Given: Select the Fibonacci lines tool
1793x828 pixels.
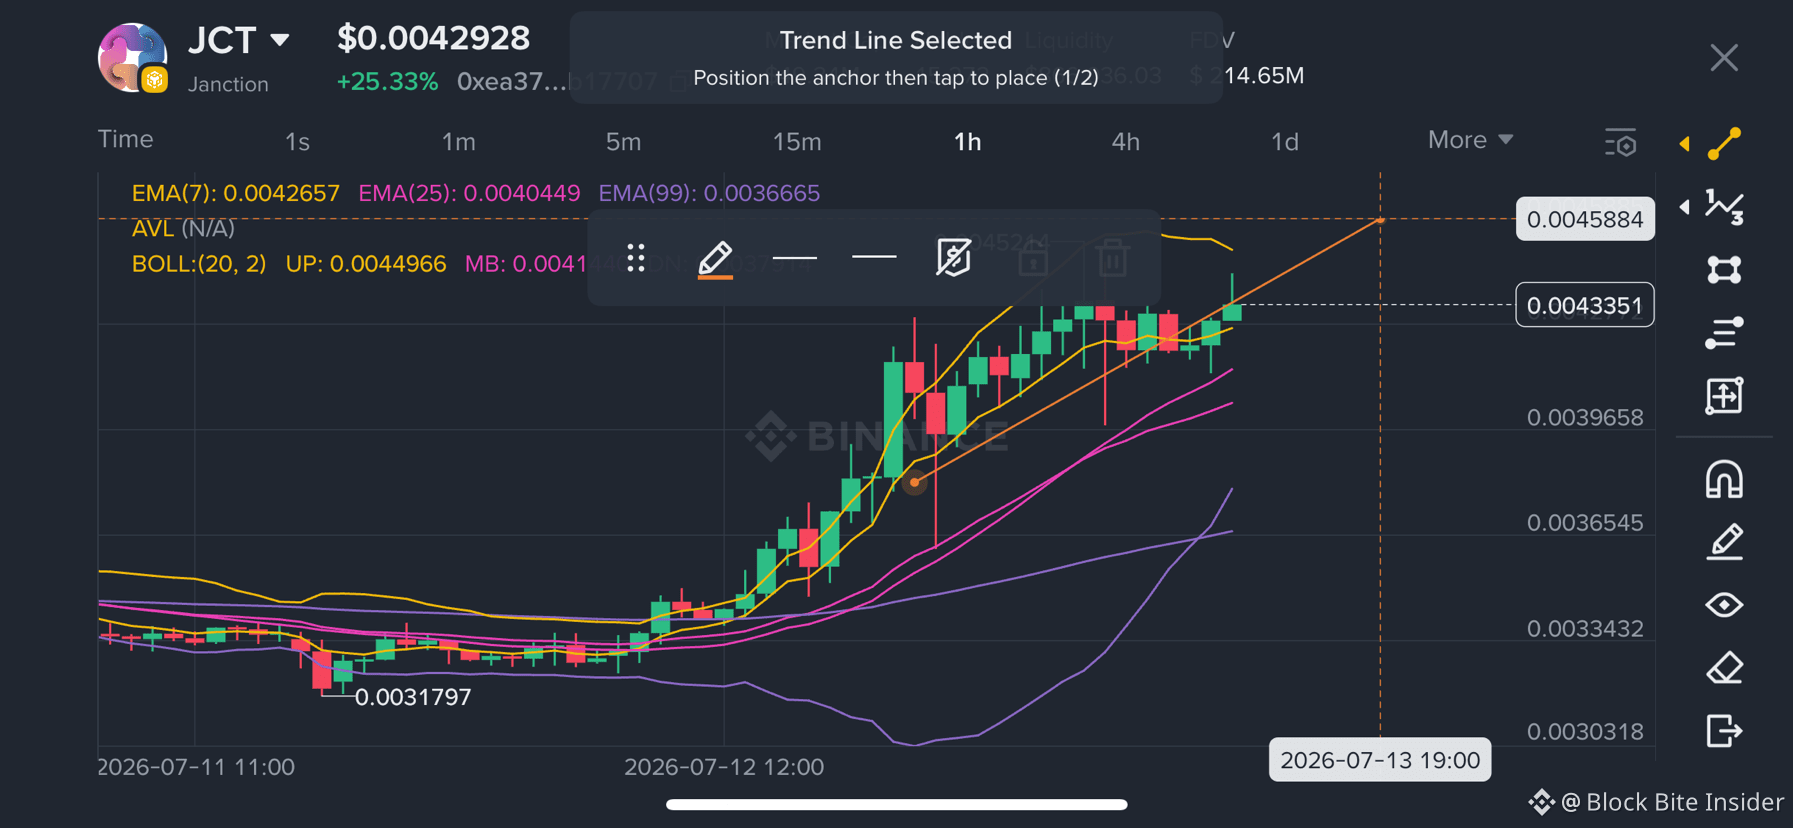Looking at the screenshot, I should pos(1725,333).
